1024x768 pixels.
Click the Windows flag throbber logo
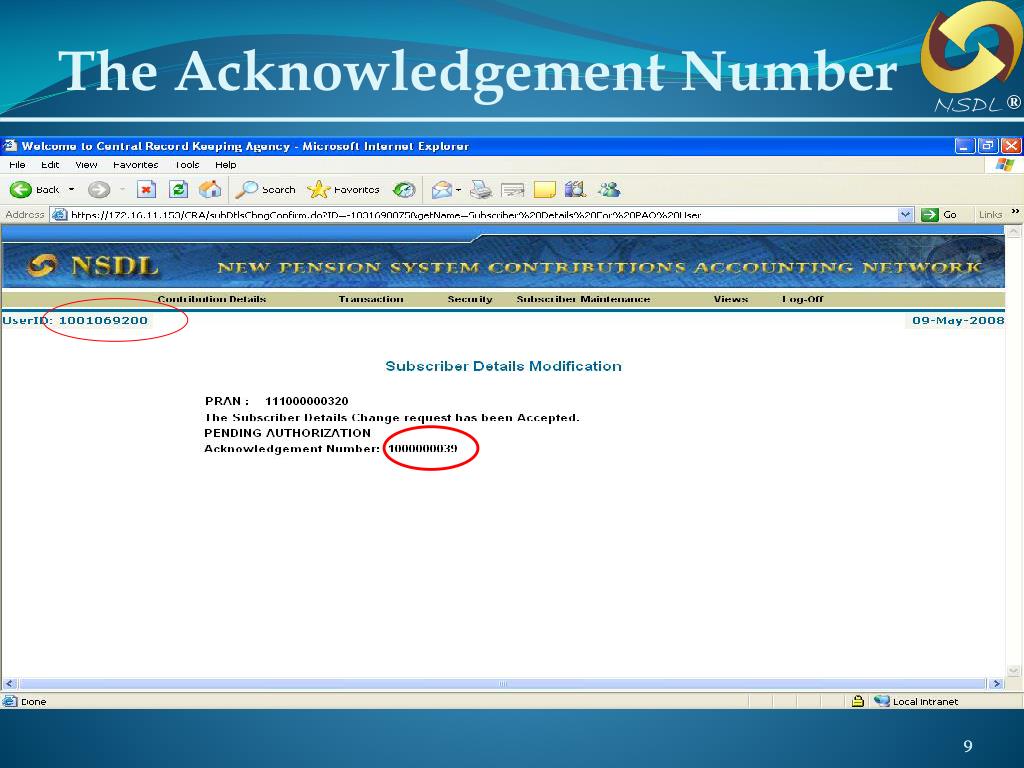click(1005, 165)
